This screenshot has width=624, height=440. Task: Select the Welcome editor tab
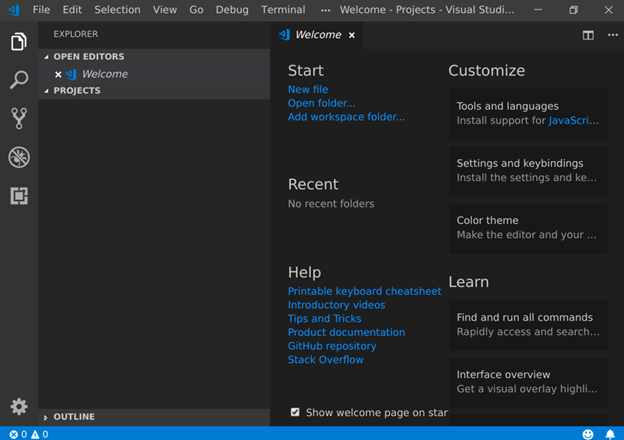click(316, 35)
